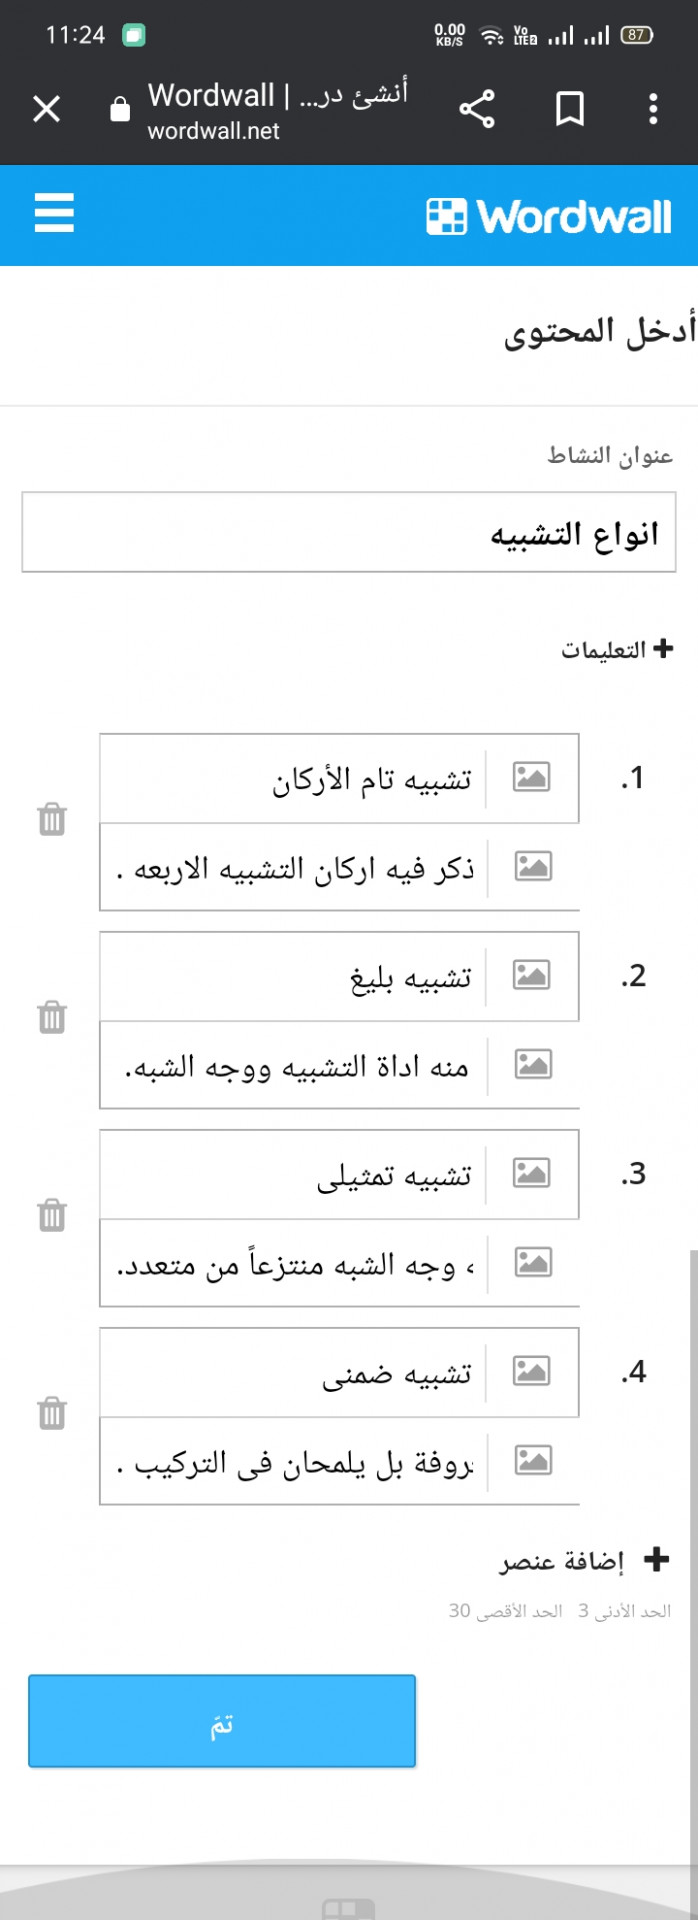The width and height of the screenshot is (698, 1920).
Task: Click the Wordwall logo link
Action: click(548, 216)
